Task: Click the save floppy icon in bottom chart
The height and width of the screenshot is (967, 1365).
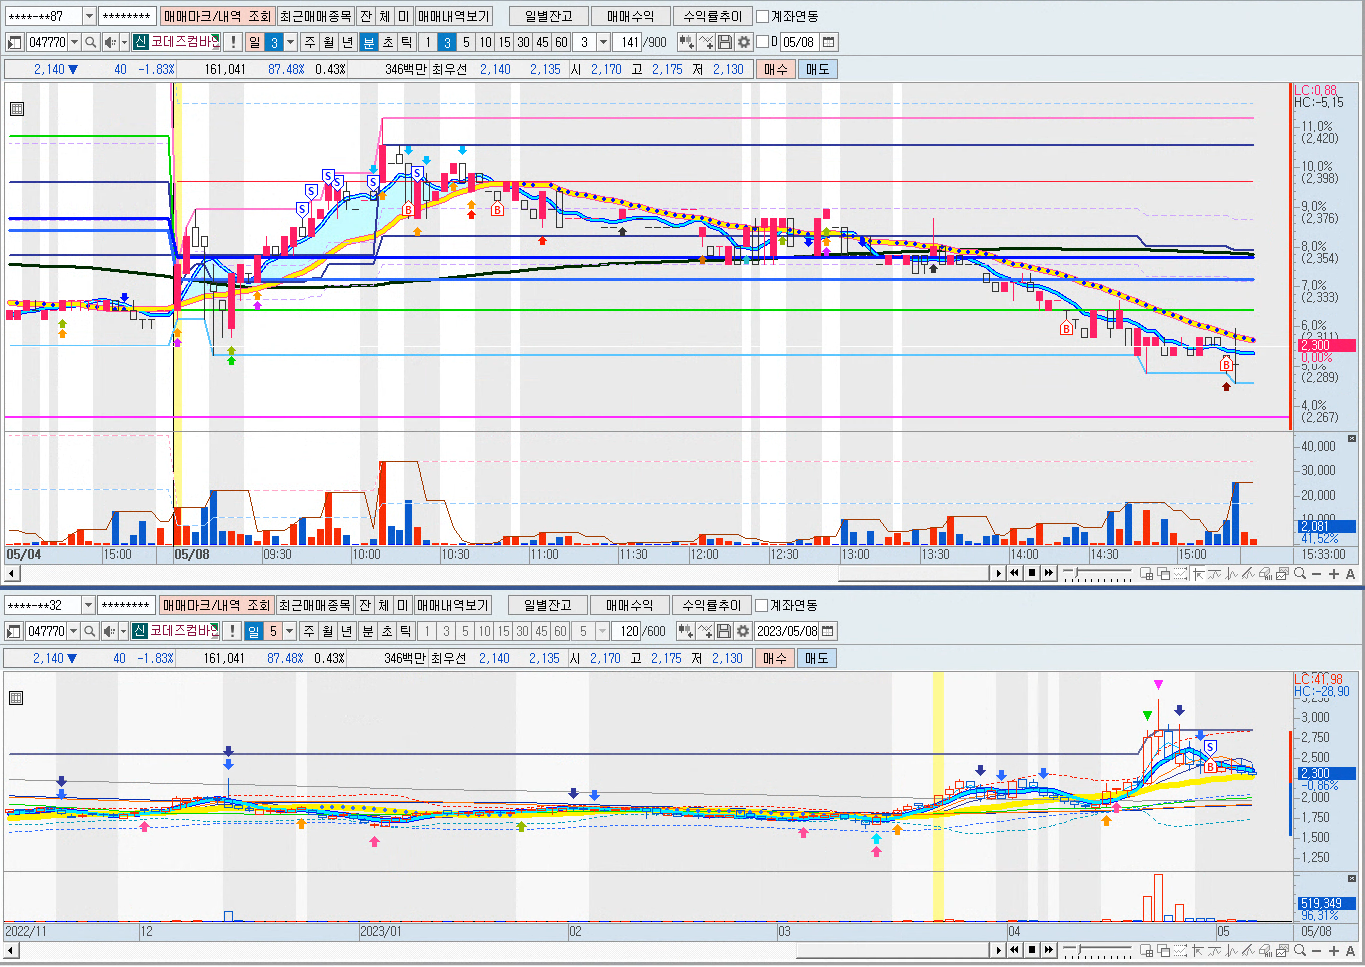Action: (x=725, y=631)
